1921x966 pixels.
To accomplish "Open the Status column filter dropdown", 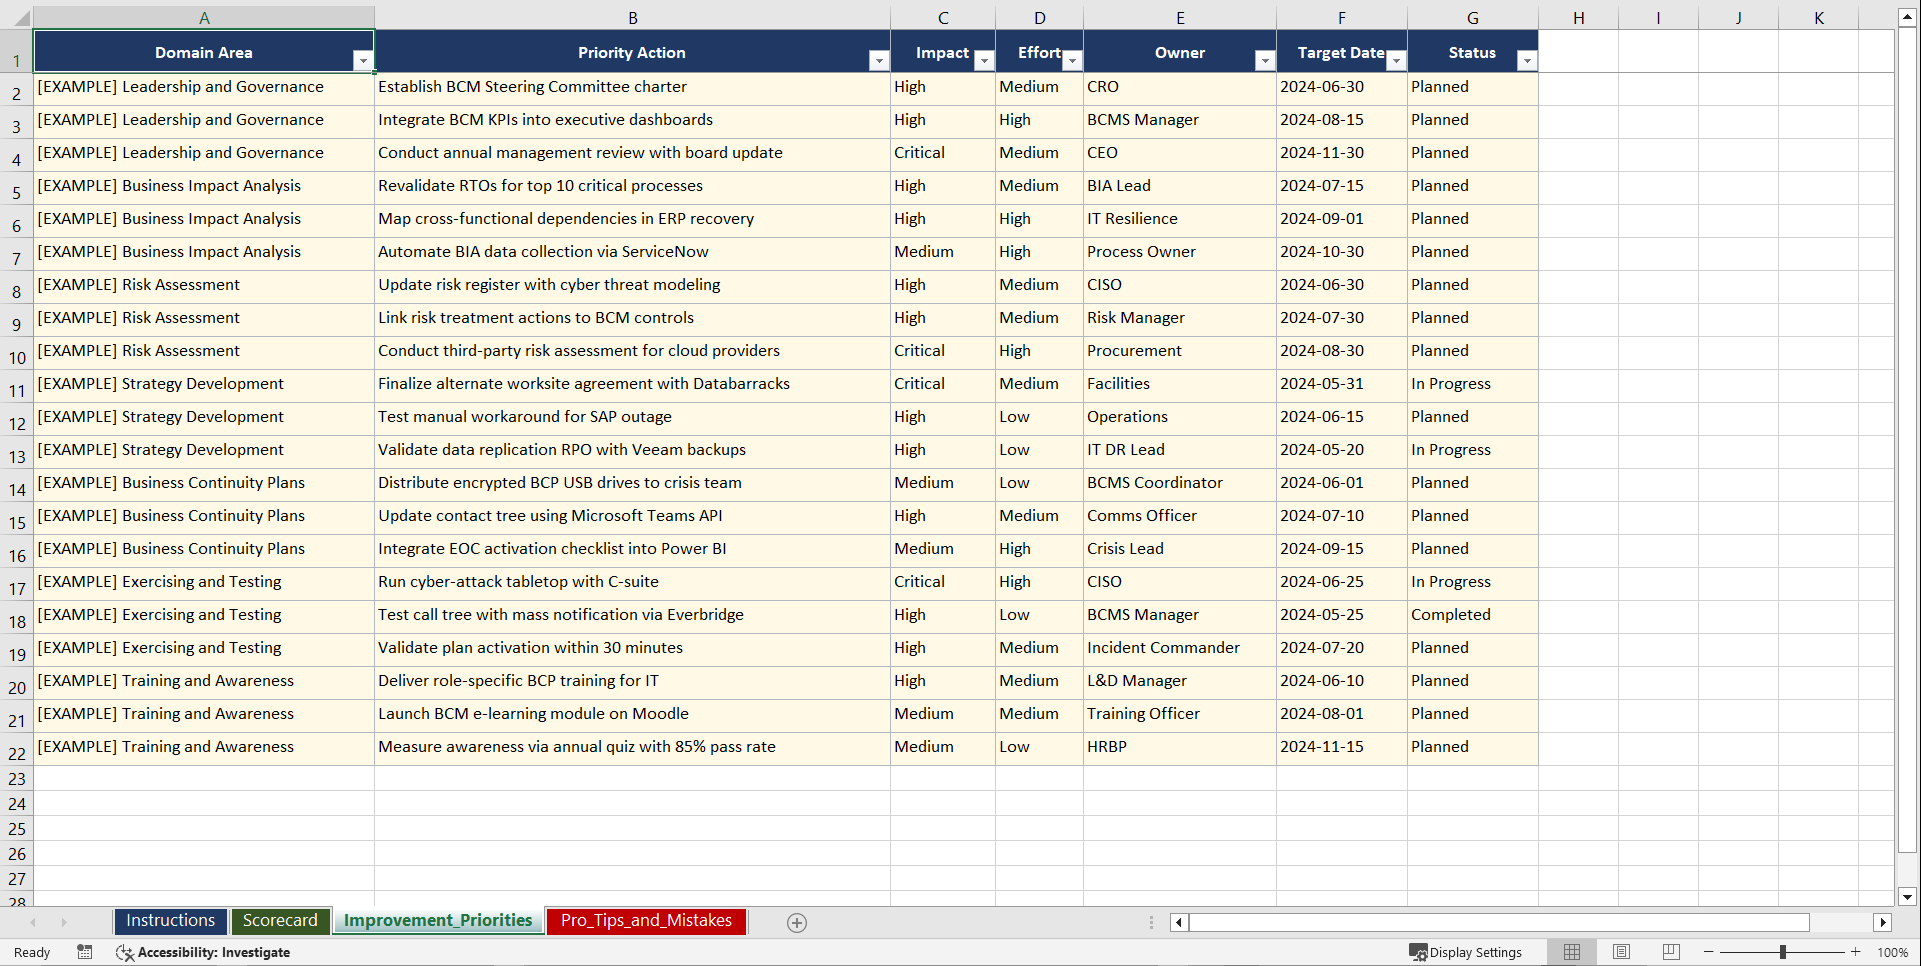I will point(1527,60).
